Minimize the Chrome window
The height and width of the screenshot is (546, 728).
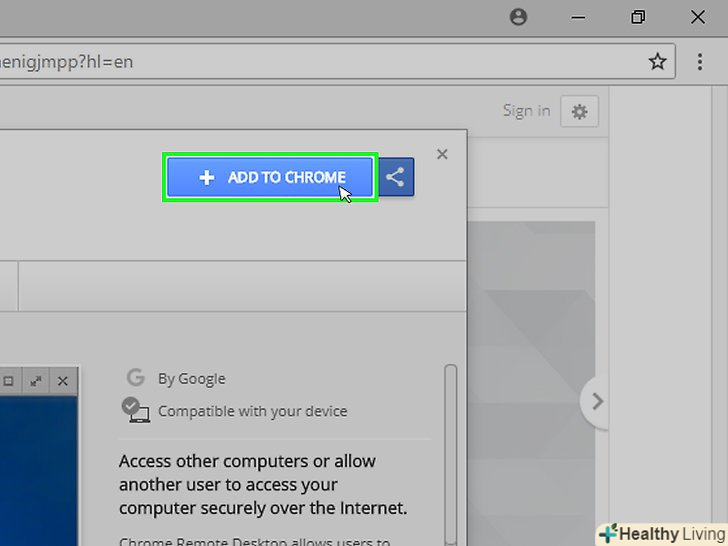point(578,18)
